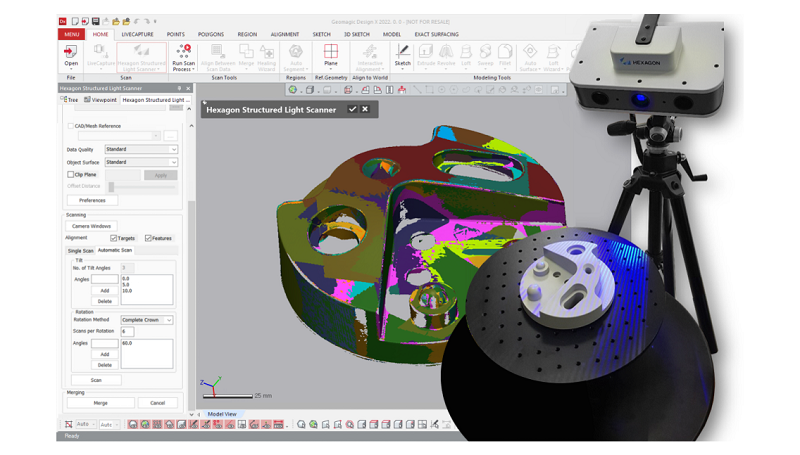Viewport: 800px width, 455px height.
Task: Click the Offset Distance slider handle
Action: point(111,187)
